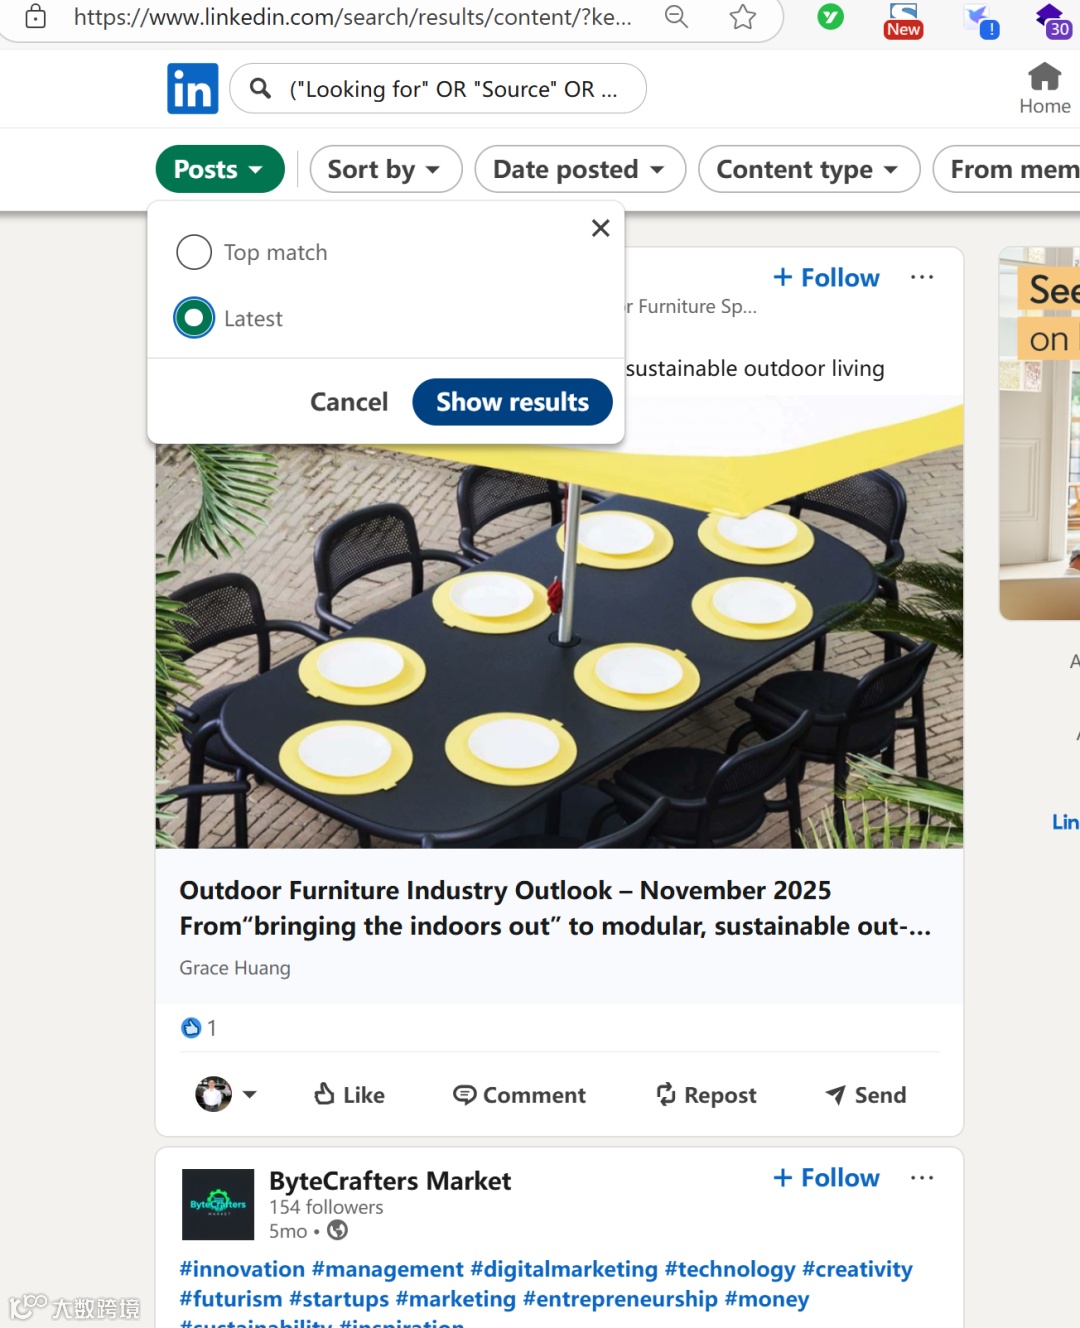The width and height of the screenshot is (1080, 1328).
Task: Follow ByteCrafters Market
Action: (827, 1178)
